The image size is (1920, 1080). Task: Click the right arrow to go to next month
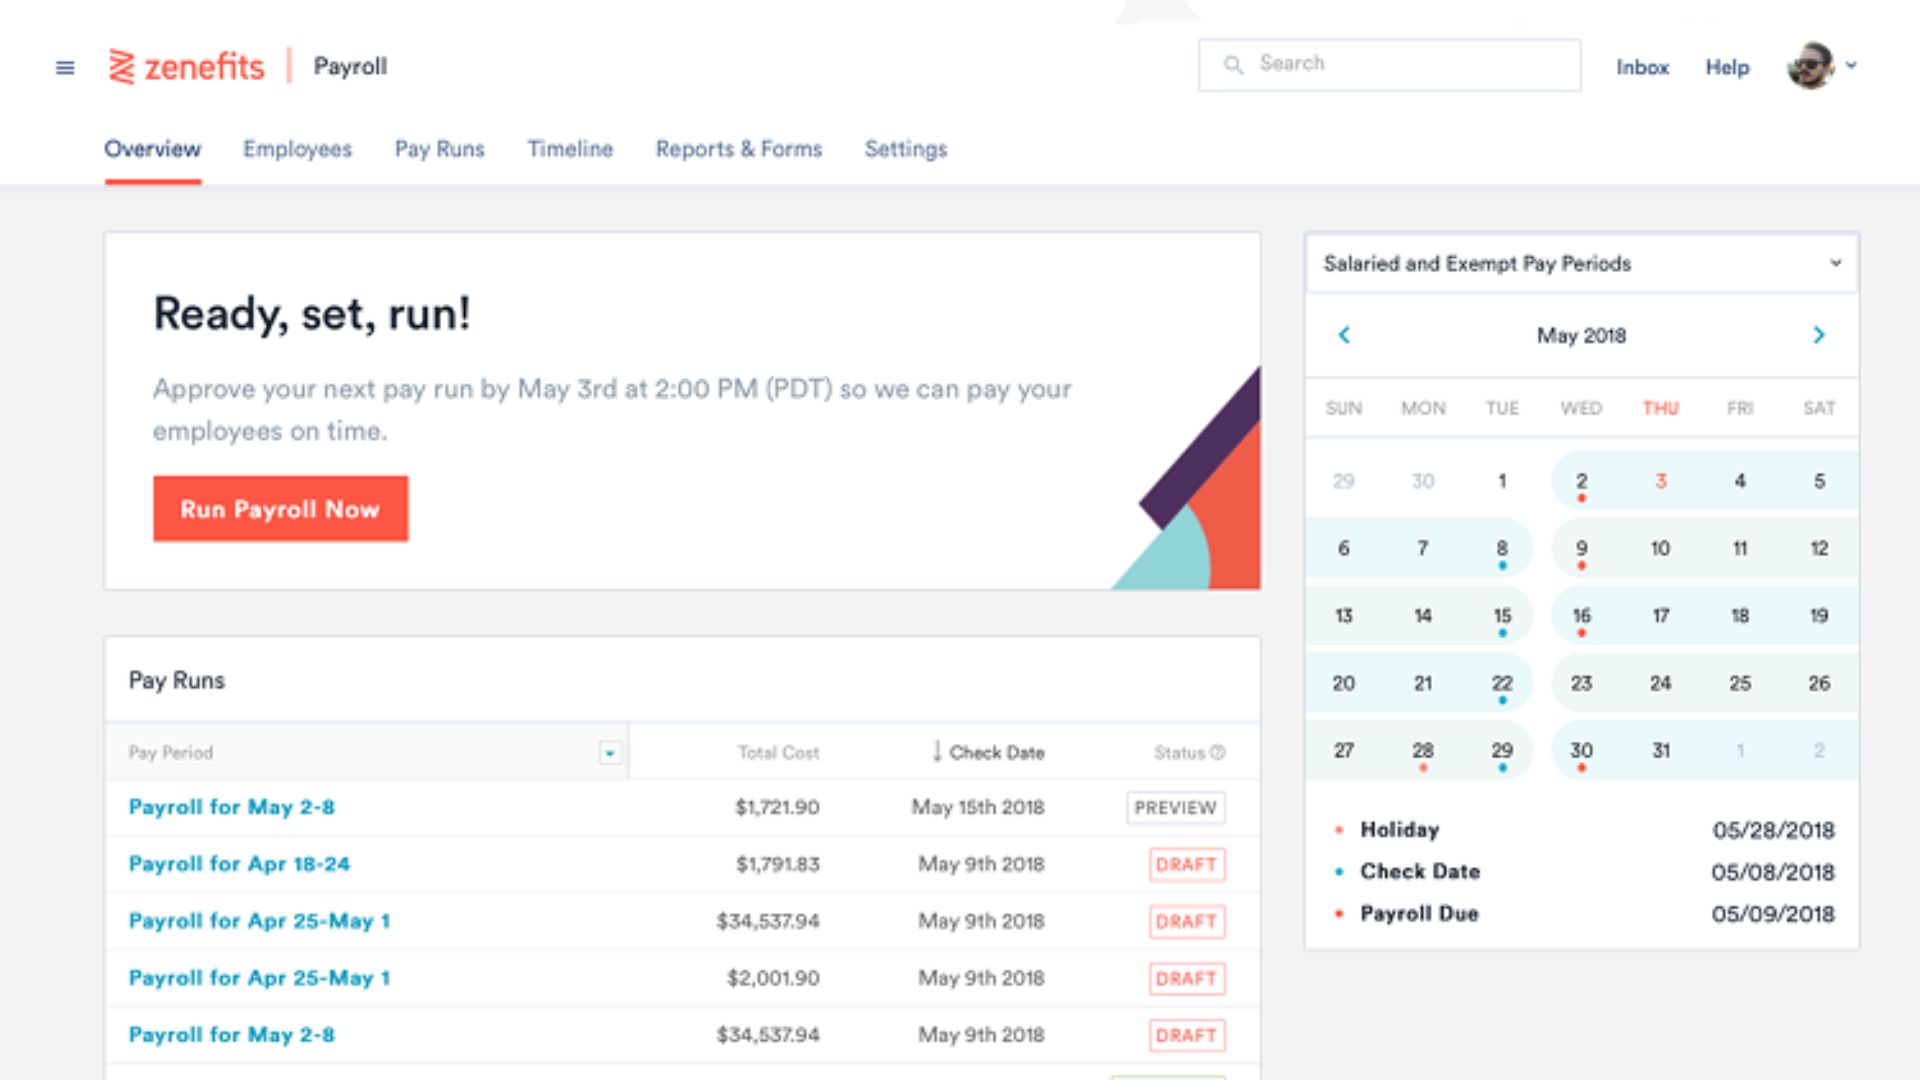(x=1820, y=335)
